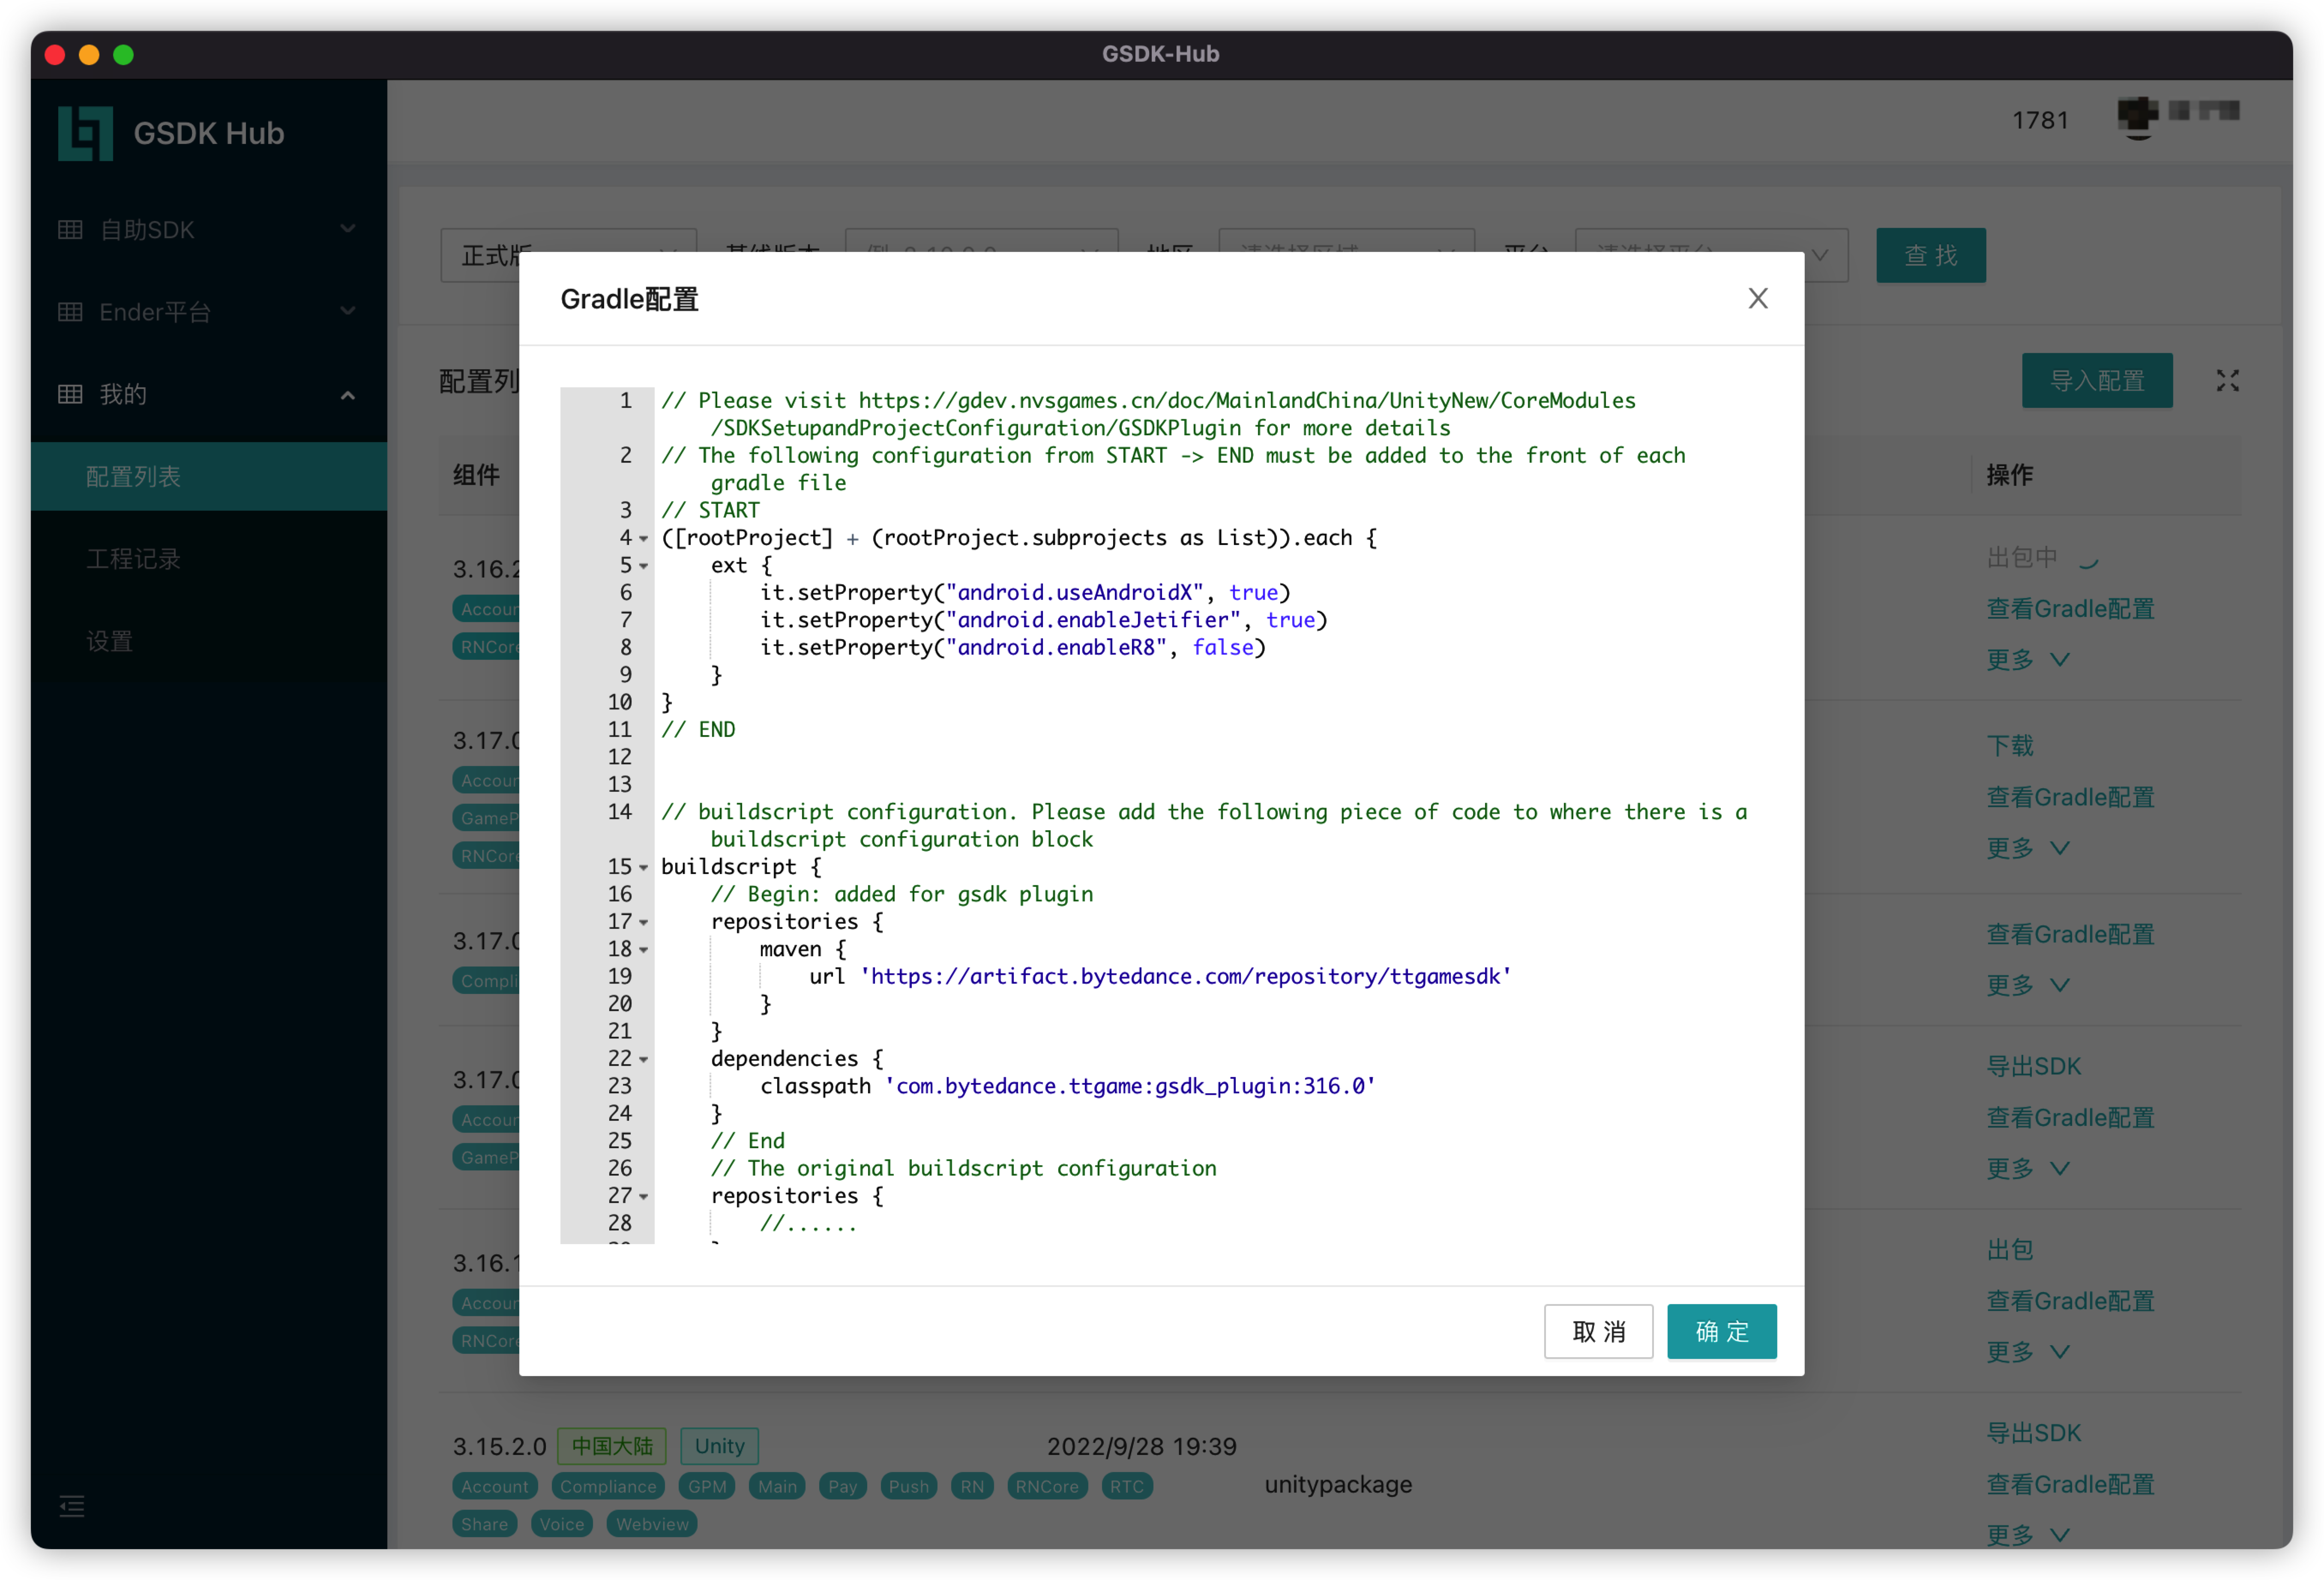Click the GPM component tag

(x=707, y=1486)
